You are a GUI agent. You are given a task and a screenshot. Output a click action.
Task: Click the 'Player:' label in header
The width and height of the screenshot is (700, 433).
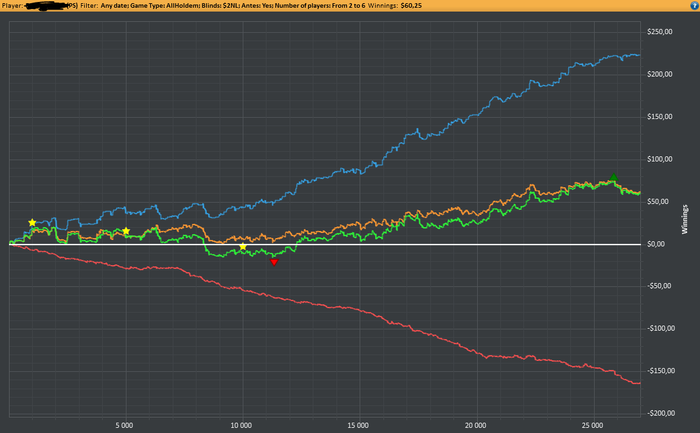click(12, 6)
